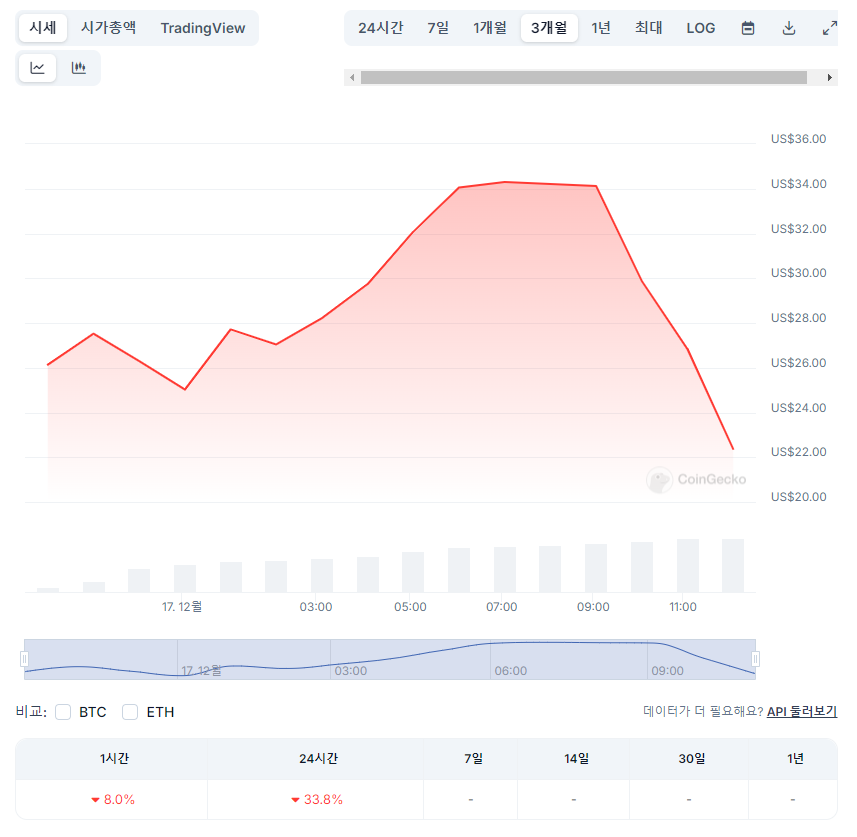Download chart data icon

point(789,28)
